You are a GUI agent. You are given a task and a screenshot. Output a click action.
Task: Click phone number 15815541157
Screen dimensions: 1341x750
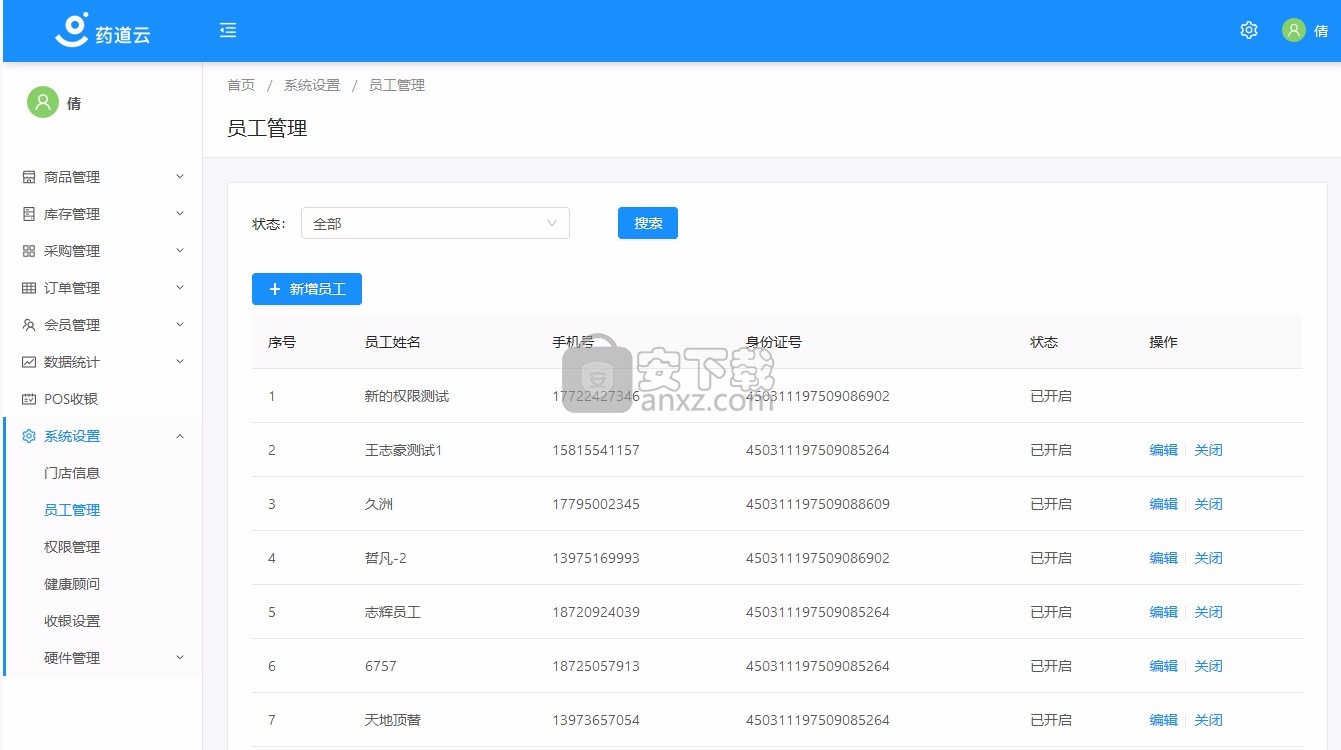click(596, 450)
